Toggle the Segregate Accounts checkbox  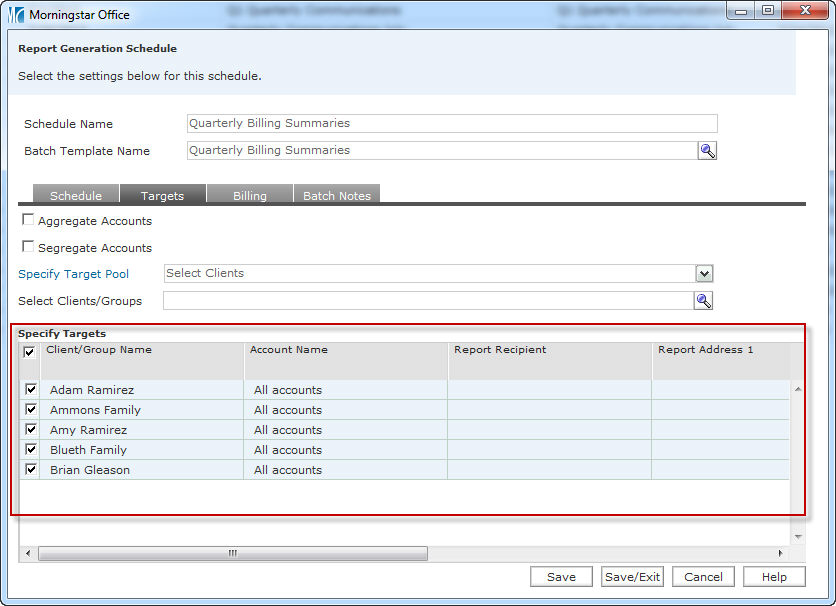(x=28, y=247)
